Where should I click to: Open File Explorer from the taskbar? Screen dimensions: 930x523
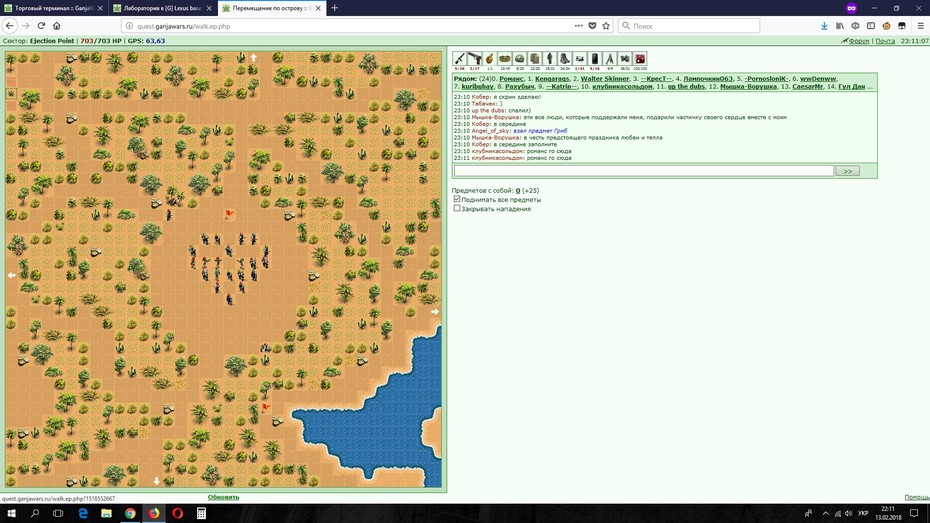[x=106, y=514]
